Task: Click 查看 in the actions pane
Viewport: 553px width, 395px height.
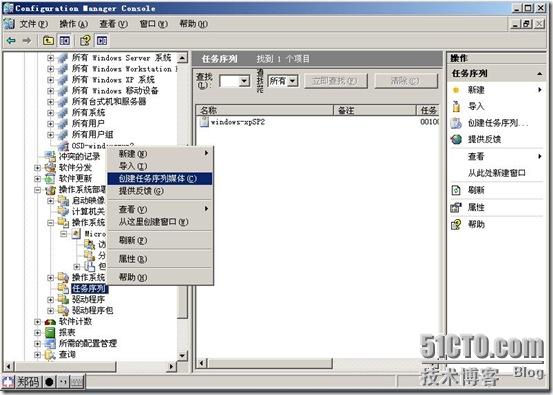Action: 476,156
